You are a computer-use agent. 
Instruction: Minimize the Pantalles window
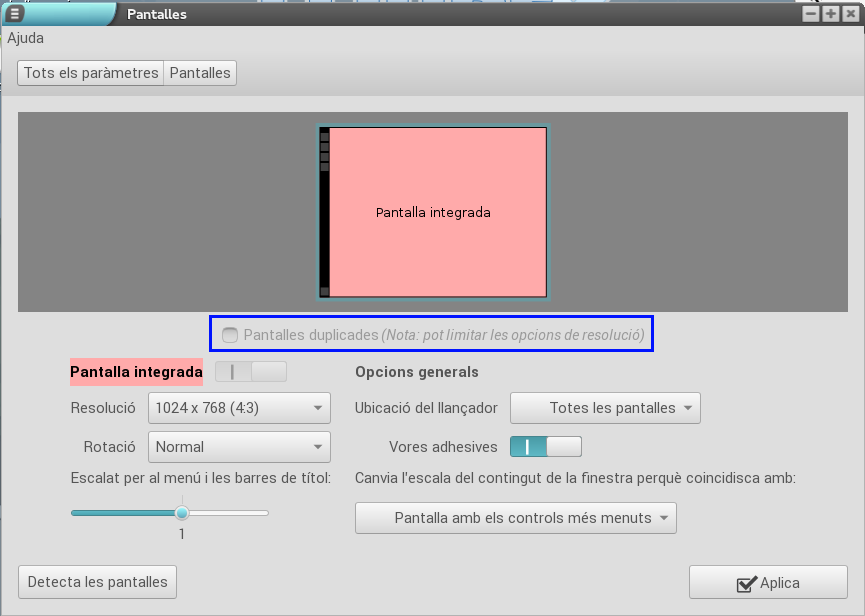pos(813,14)
